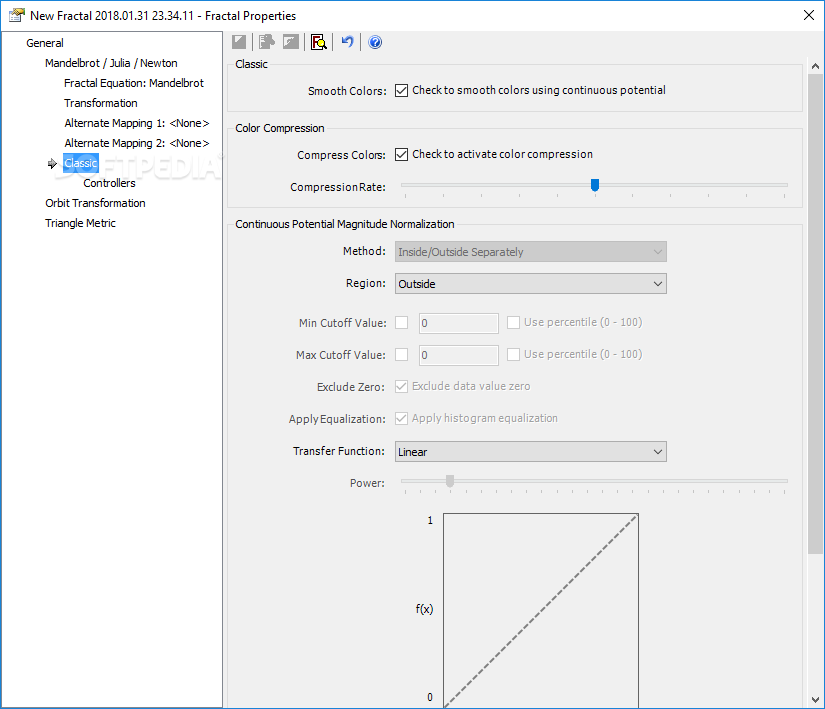This screenshot has height=709, width=825.
Task: Toggle the Min Cutoff Value checkbox
Action: (401, 322)
